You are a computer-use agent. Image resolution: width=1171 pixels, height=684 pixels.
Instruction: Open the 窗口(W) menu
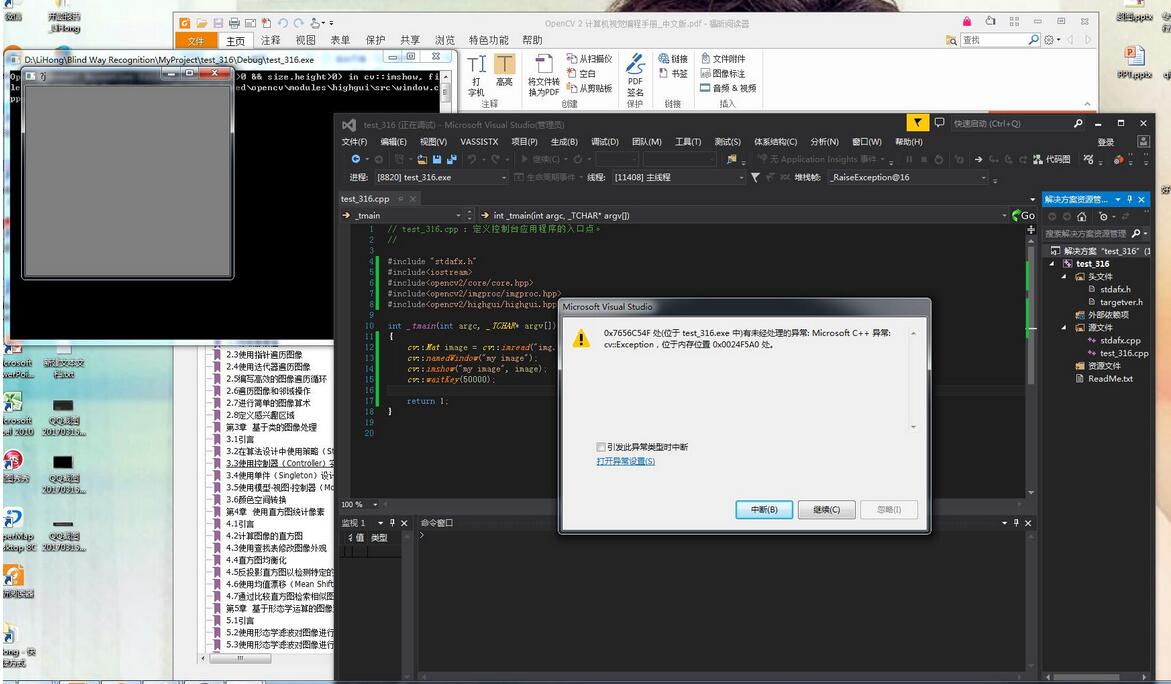click(867, 142)
